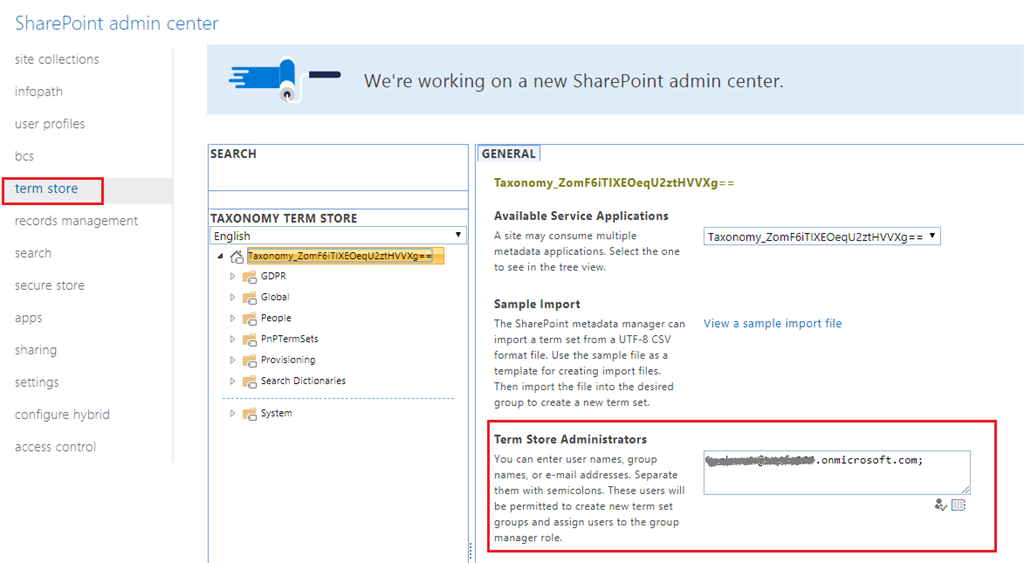Click the taxonomy root home icon
This screenshot has width=1024, height=563.
coord(236,257)
